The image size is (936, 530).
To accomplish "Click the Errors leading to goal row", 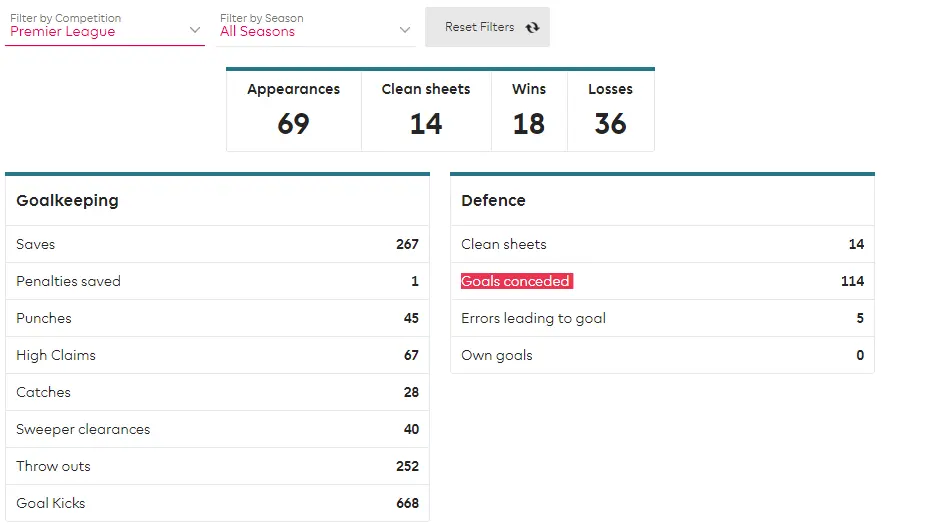I will tap(662, 318).
